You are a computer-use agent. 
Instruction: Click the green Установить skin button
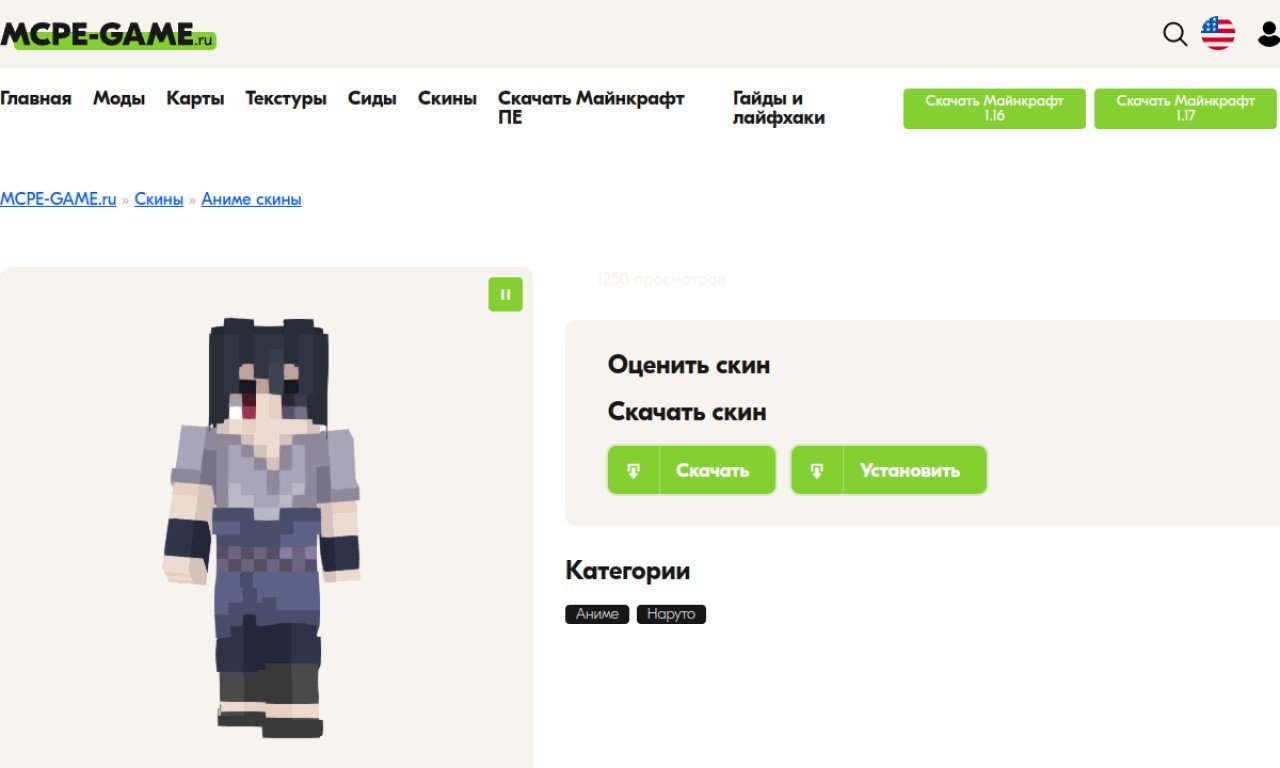889,470
